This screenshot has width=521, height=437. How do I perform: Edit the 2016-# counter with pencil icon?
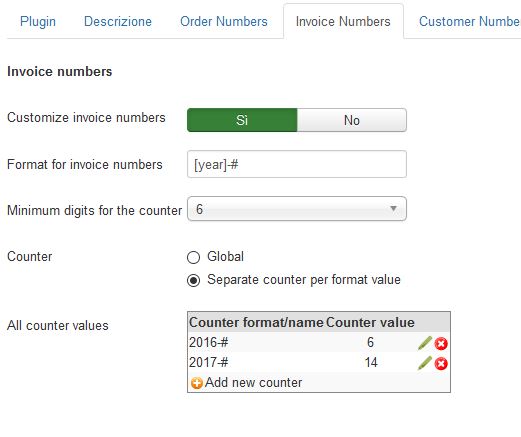[x=425, y=343]
